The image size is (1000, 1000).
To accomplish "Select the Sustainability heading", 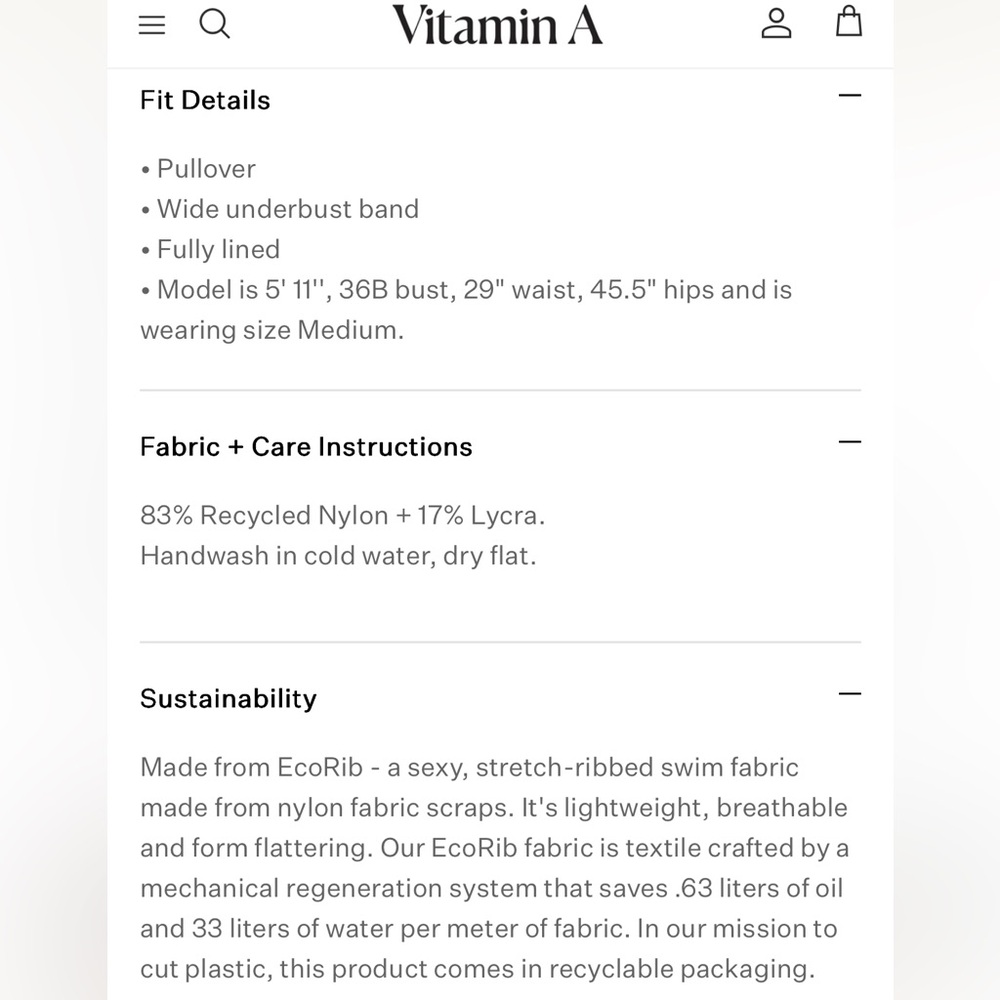I will tap(228, 699).
